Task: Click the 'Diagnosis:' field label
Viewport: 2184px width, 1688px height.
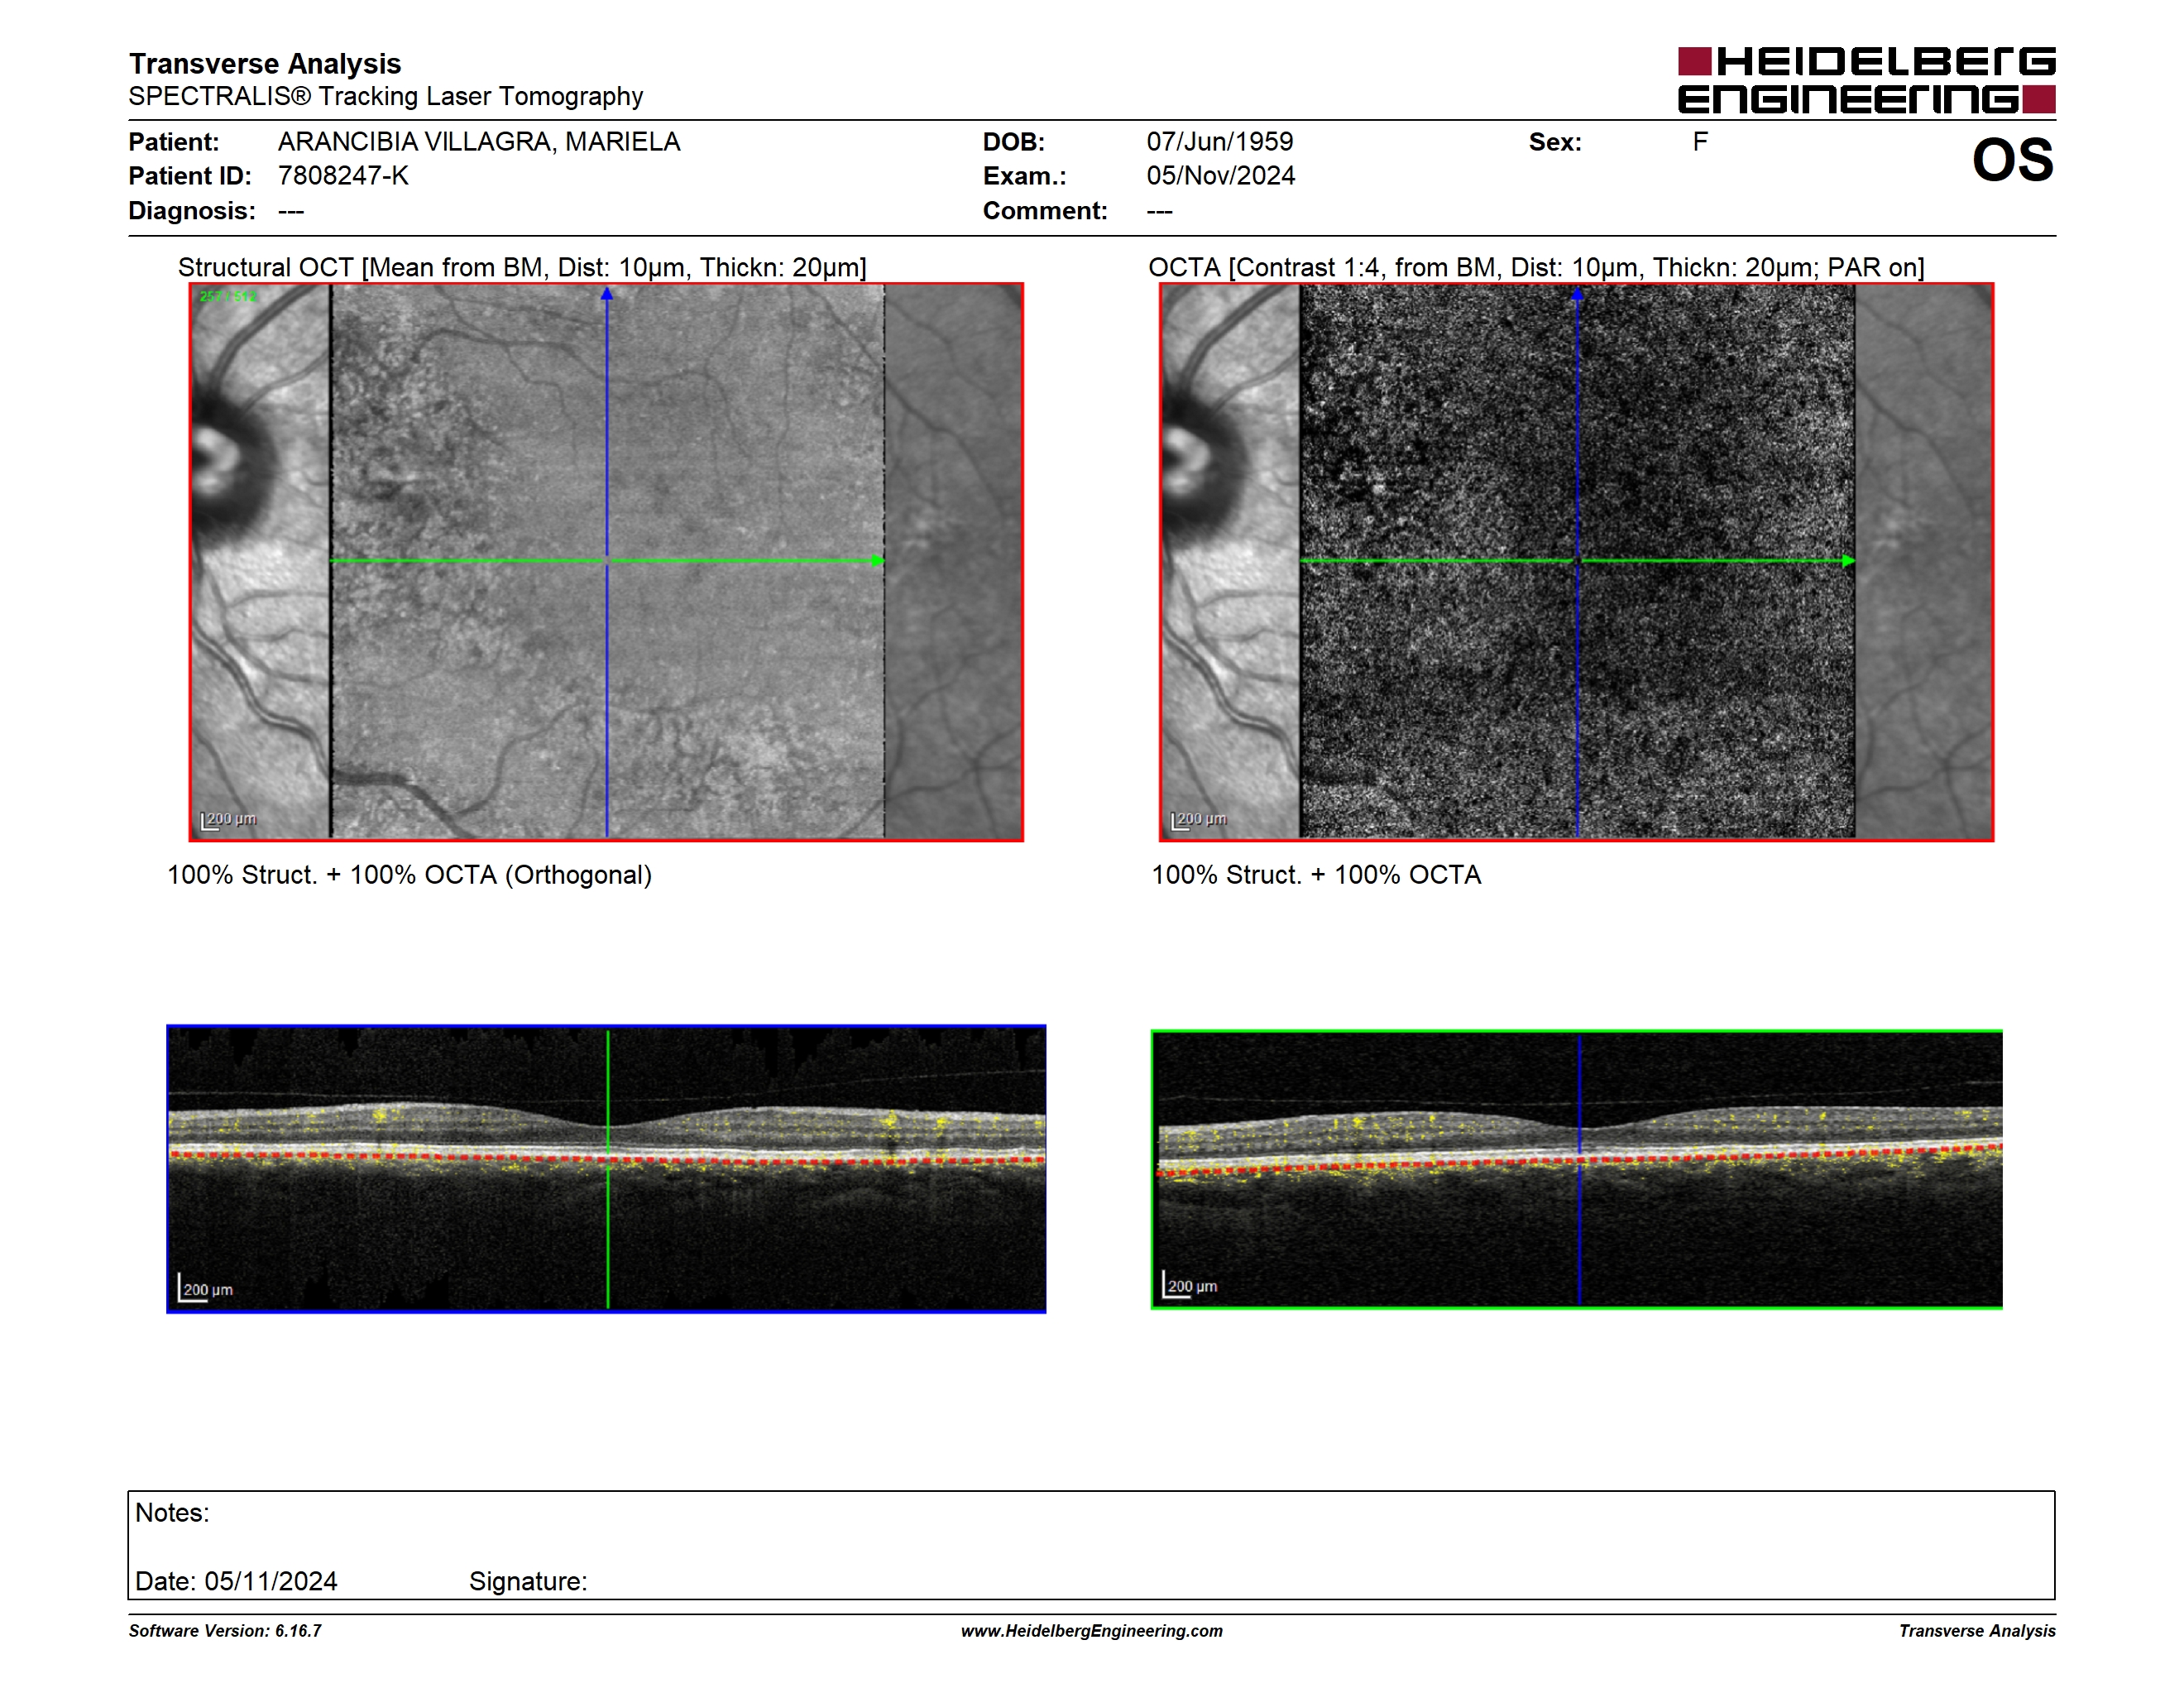Action: (x=192, y=211)
